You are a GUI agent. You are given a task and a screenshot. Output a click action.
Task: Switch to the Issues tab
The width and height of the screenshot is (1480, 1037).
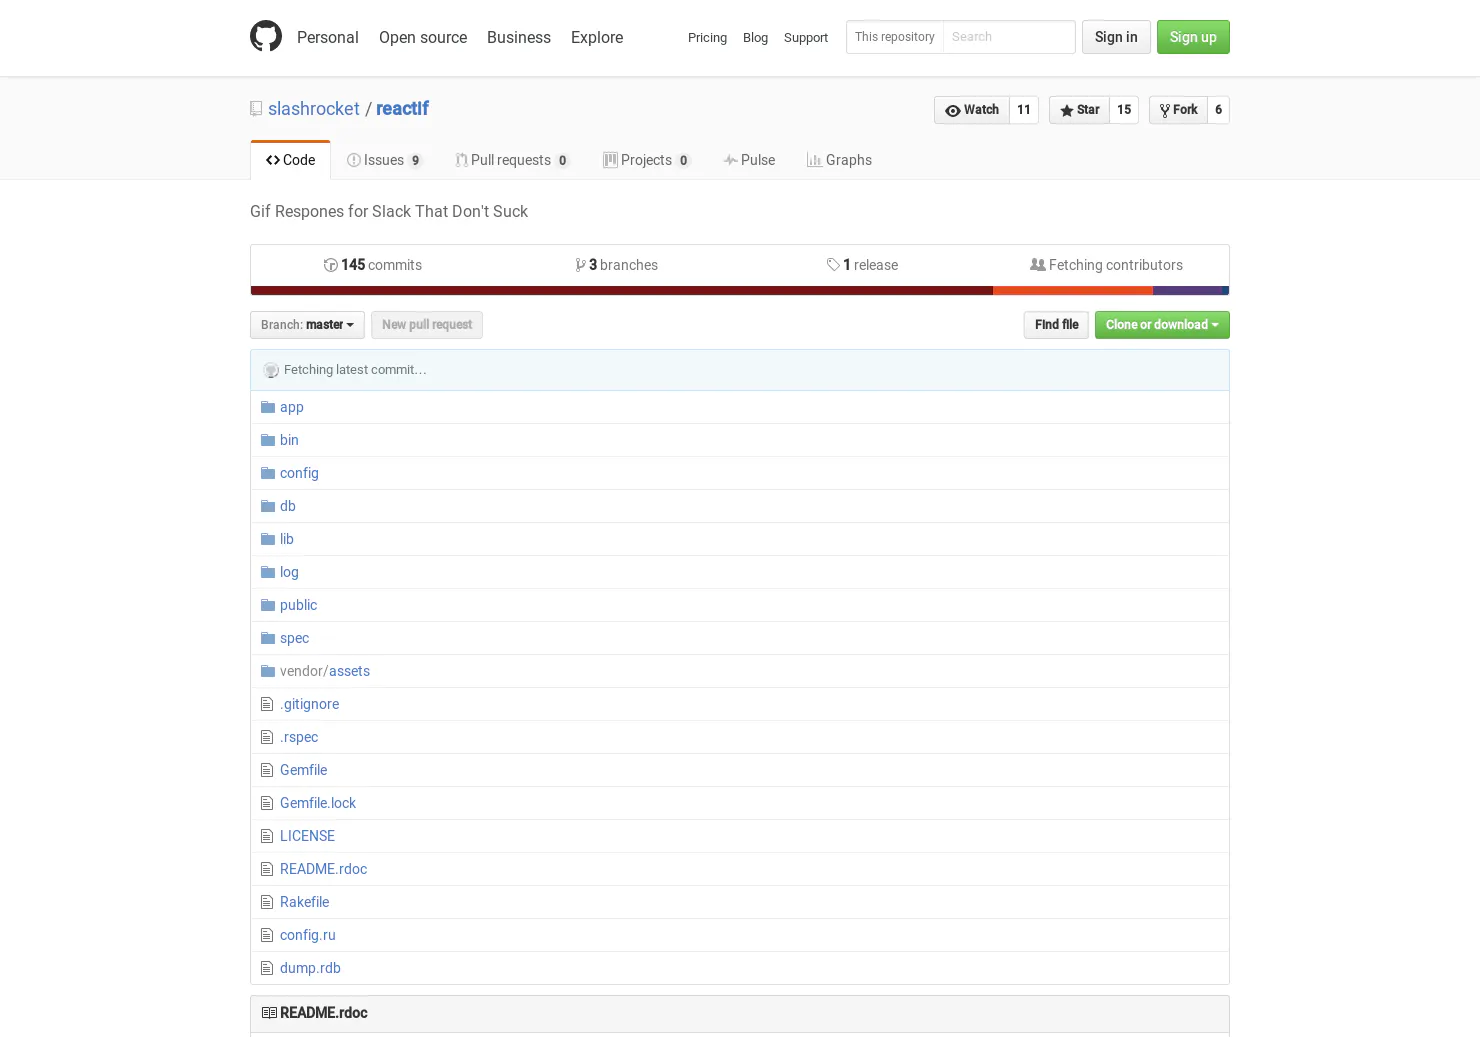point(385,160)
